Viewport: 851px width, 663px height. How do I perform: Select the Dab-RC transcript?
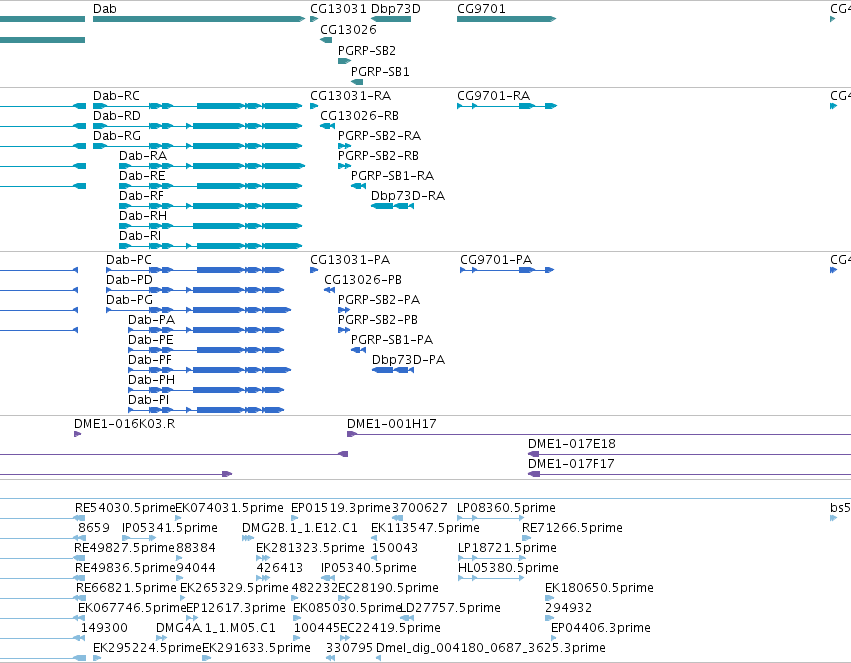click(x=198, y=106)
